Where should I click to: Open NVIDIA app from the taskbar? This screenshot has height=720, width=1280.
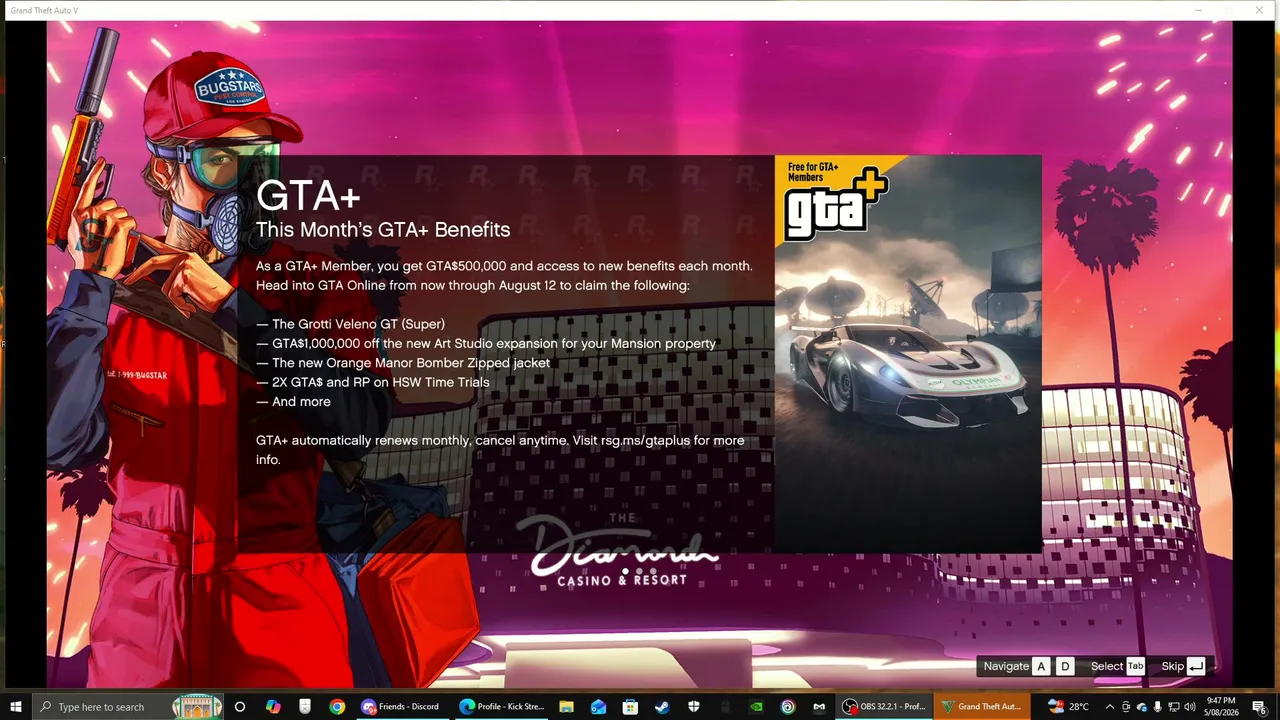click(x=757, y=707)
